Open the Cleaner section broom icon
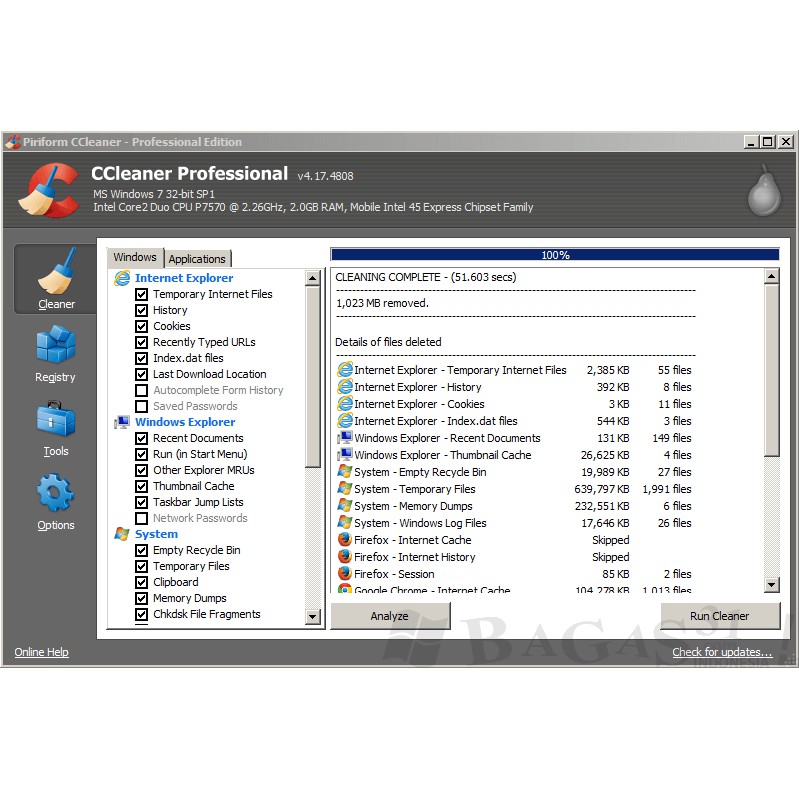The height and width of the screenshot is (799, 799). [x=56, y=271]
